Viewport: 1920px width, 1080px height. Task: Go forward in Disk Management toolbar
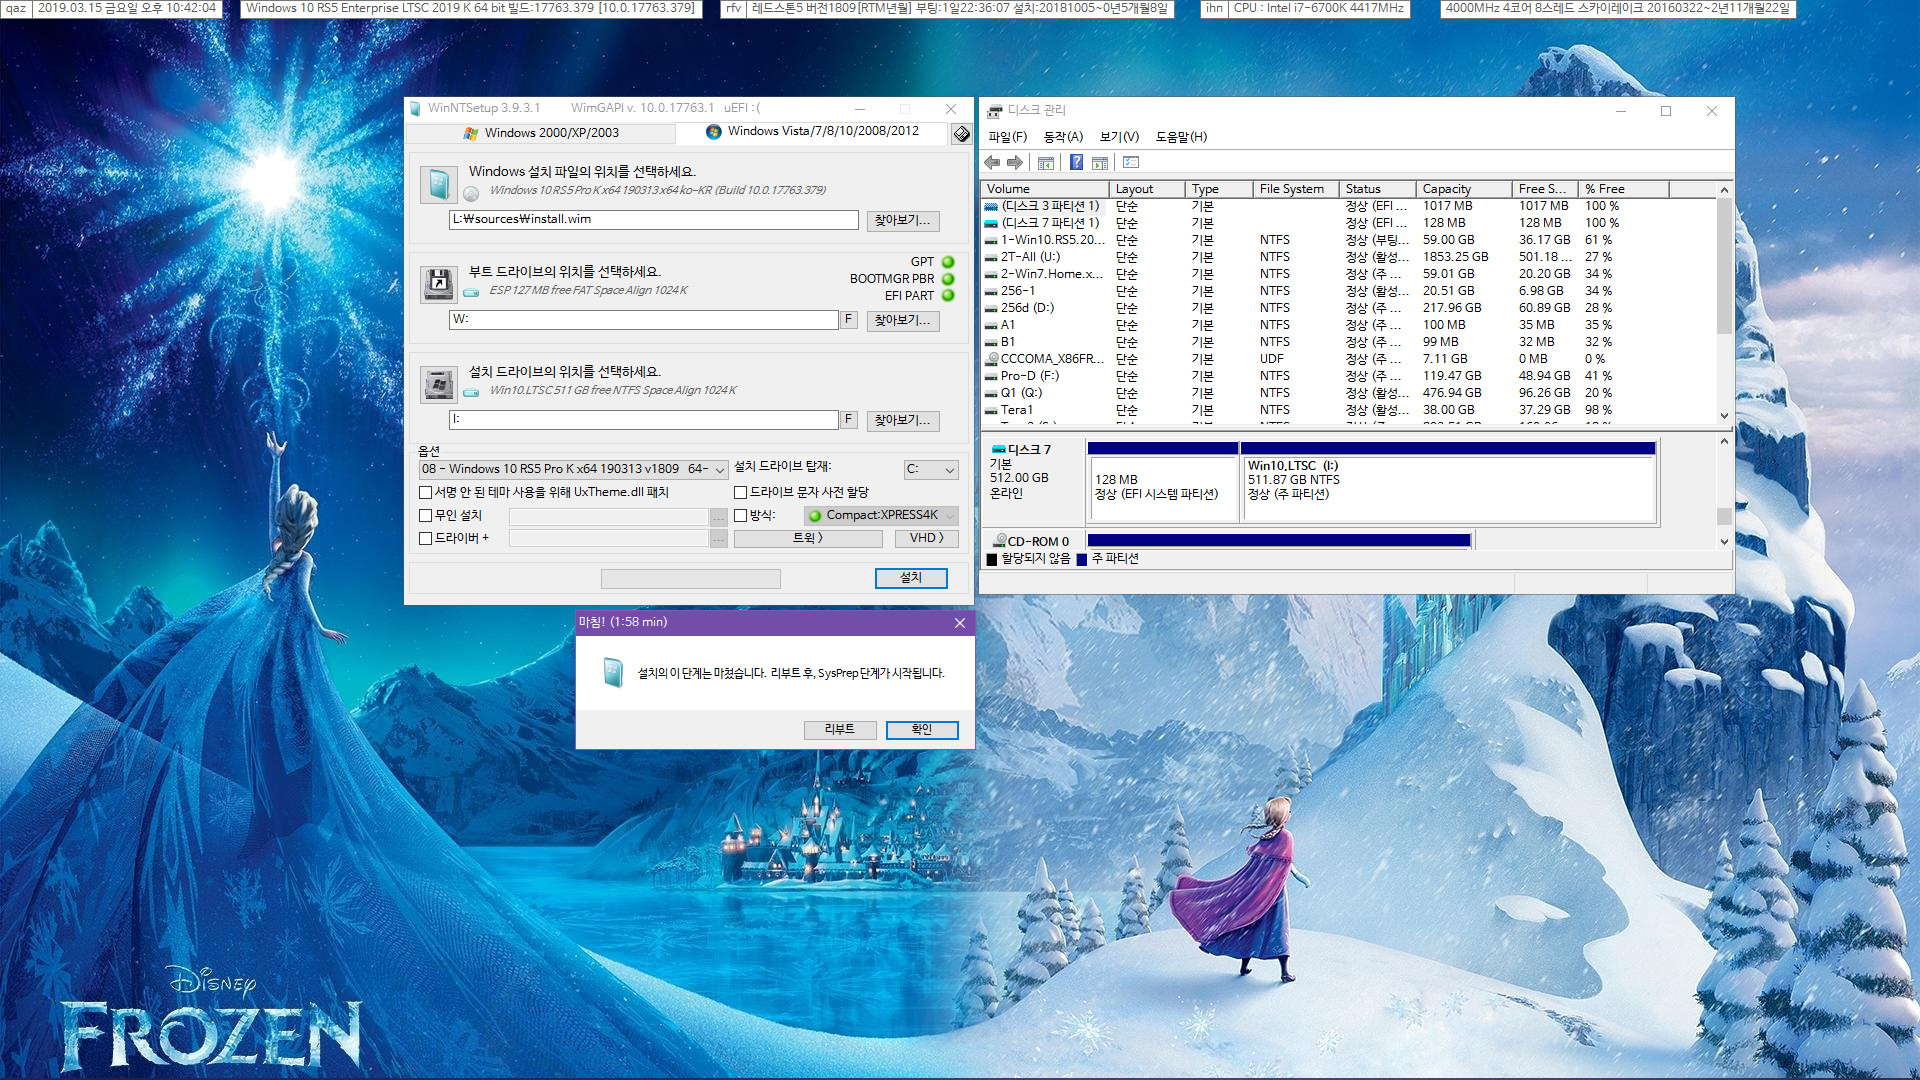coord(1015,162)
